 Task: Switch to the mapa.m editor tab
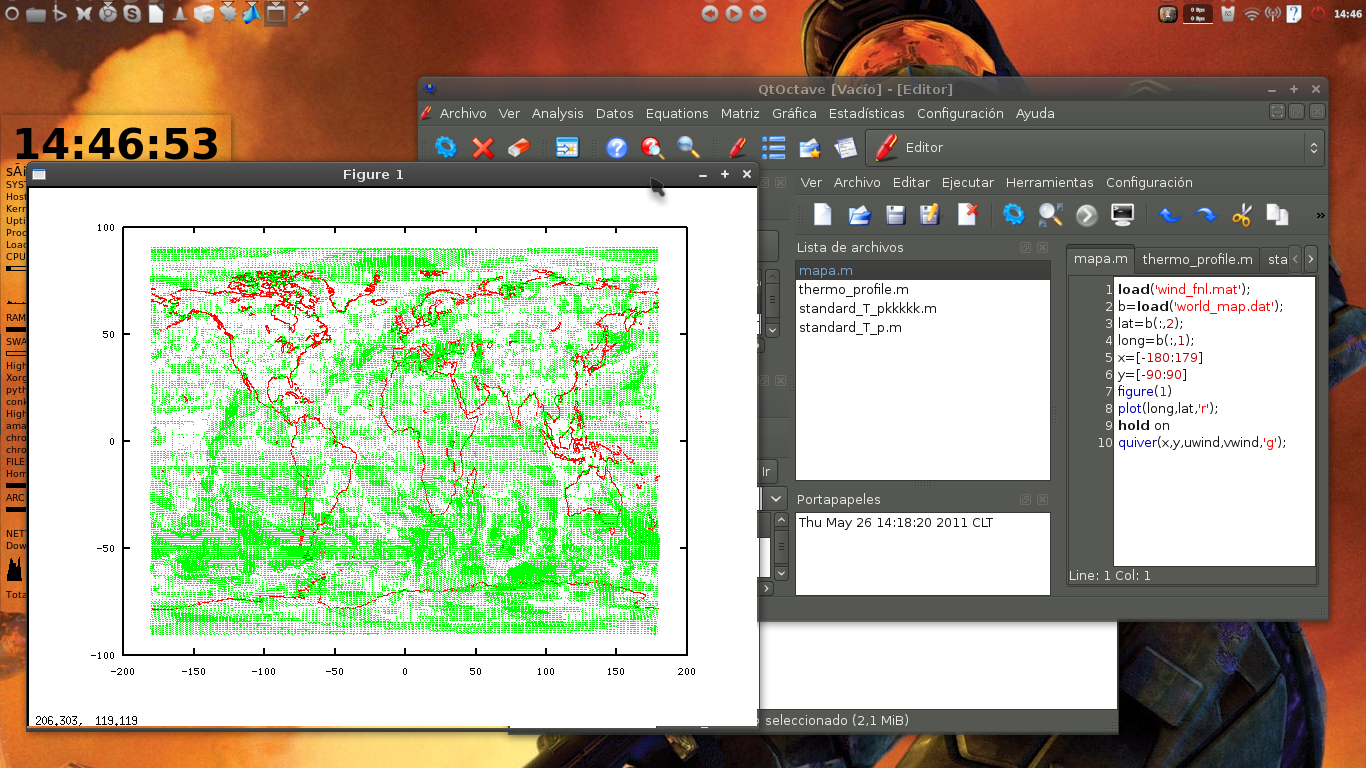tap(1101, 259)
